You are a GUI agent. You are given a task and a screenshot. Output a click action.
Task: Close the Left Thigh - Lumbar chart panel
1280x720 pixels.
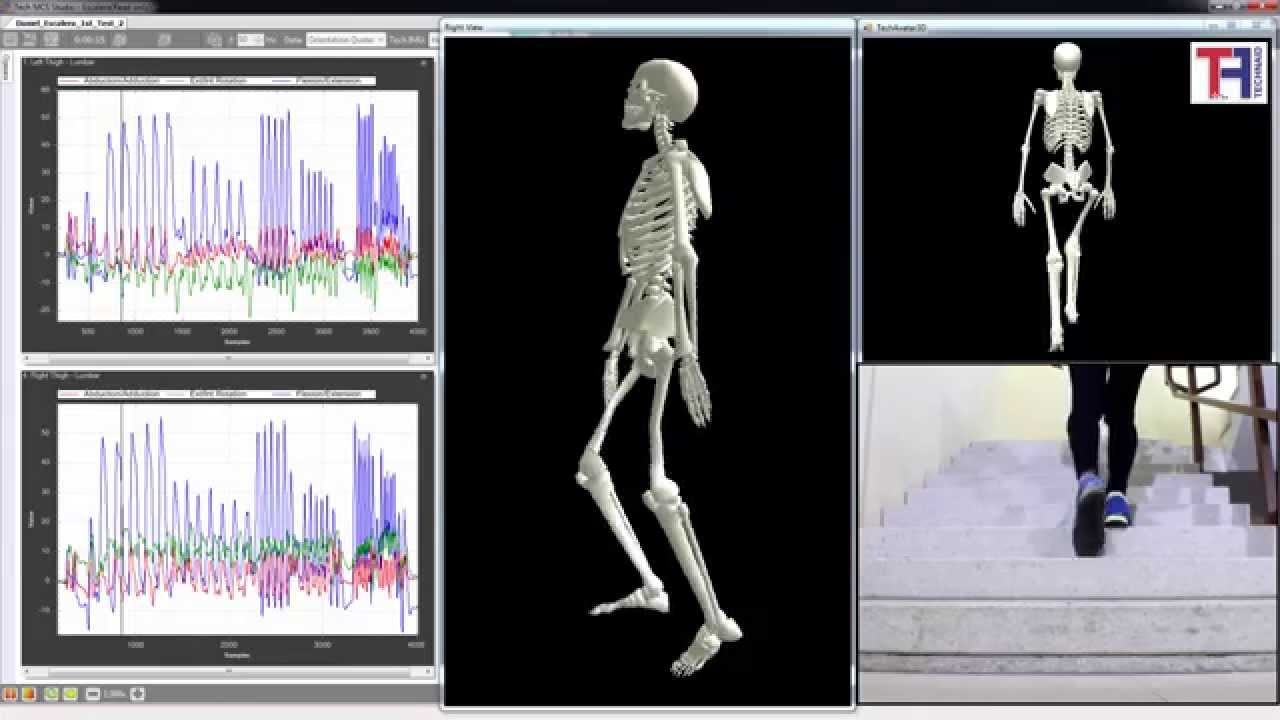pyautogui.click(x=424, y=63)
